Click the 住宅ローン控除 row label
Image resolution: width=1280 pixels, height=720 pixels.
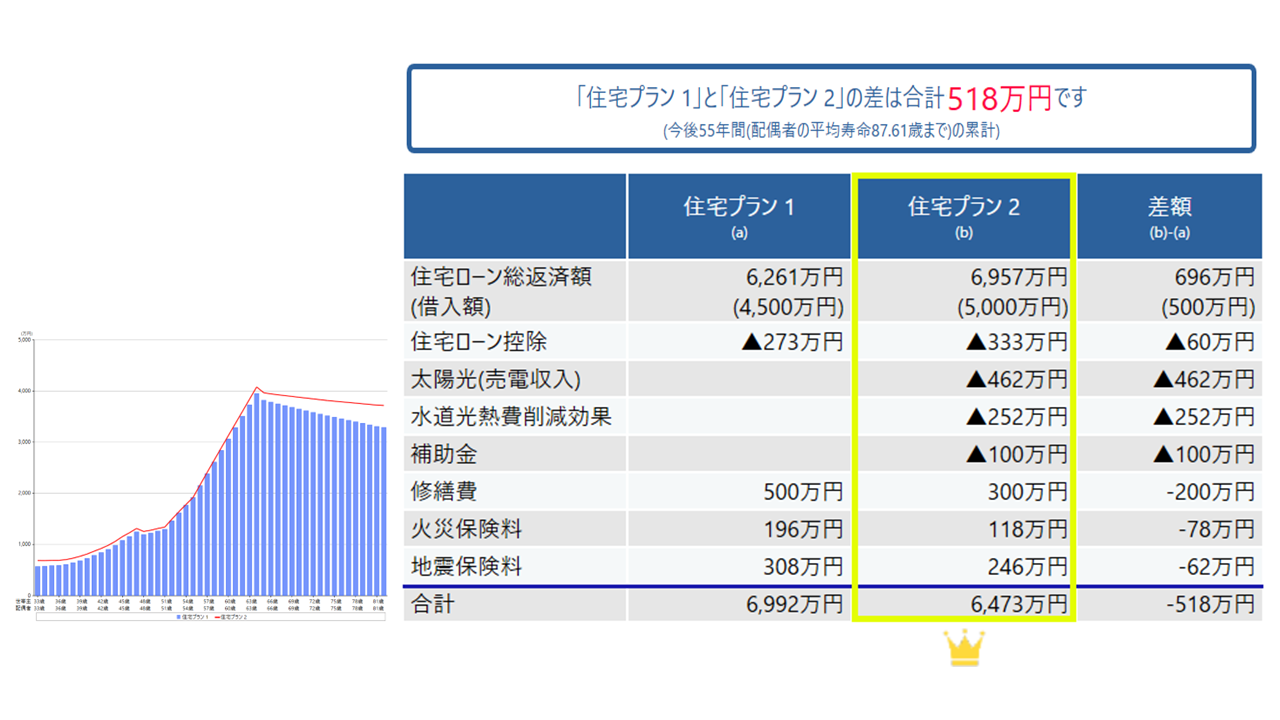[x=479, y=341]
